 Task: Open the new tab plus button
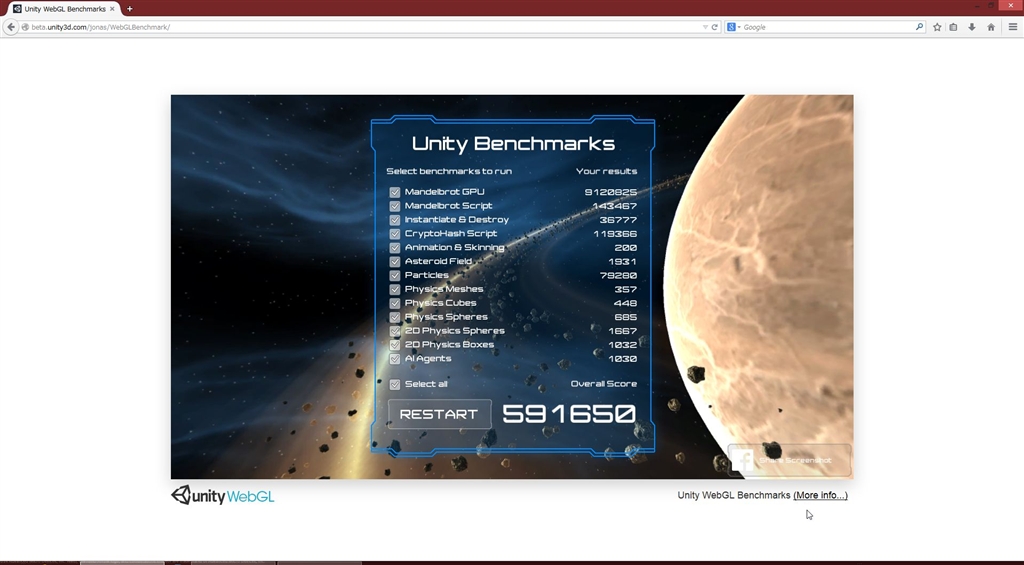tap(129, 8)
